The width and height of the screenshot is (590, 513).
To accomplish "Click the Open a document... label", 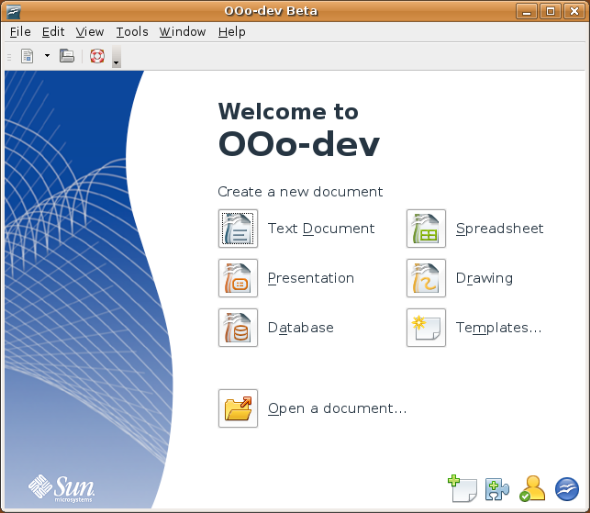I will 338,409.
